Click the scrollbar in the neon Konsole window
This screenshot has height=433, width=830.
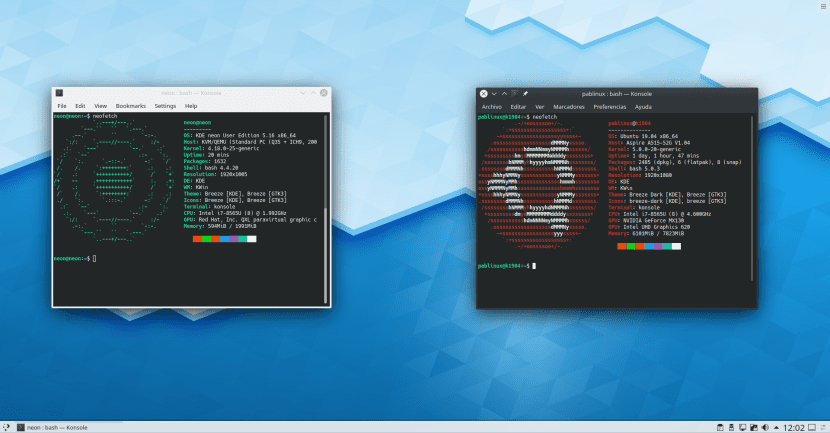(327, 200)
